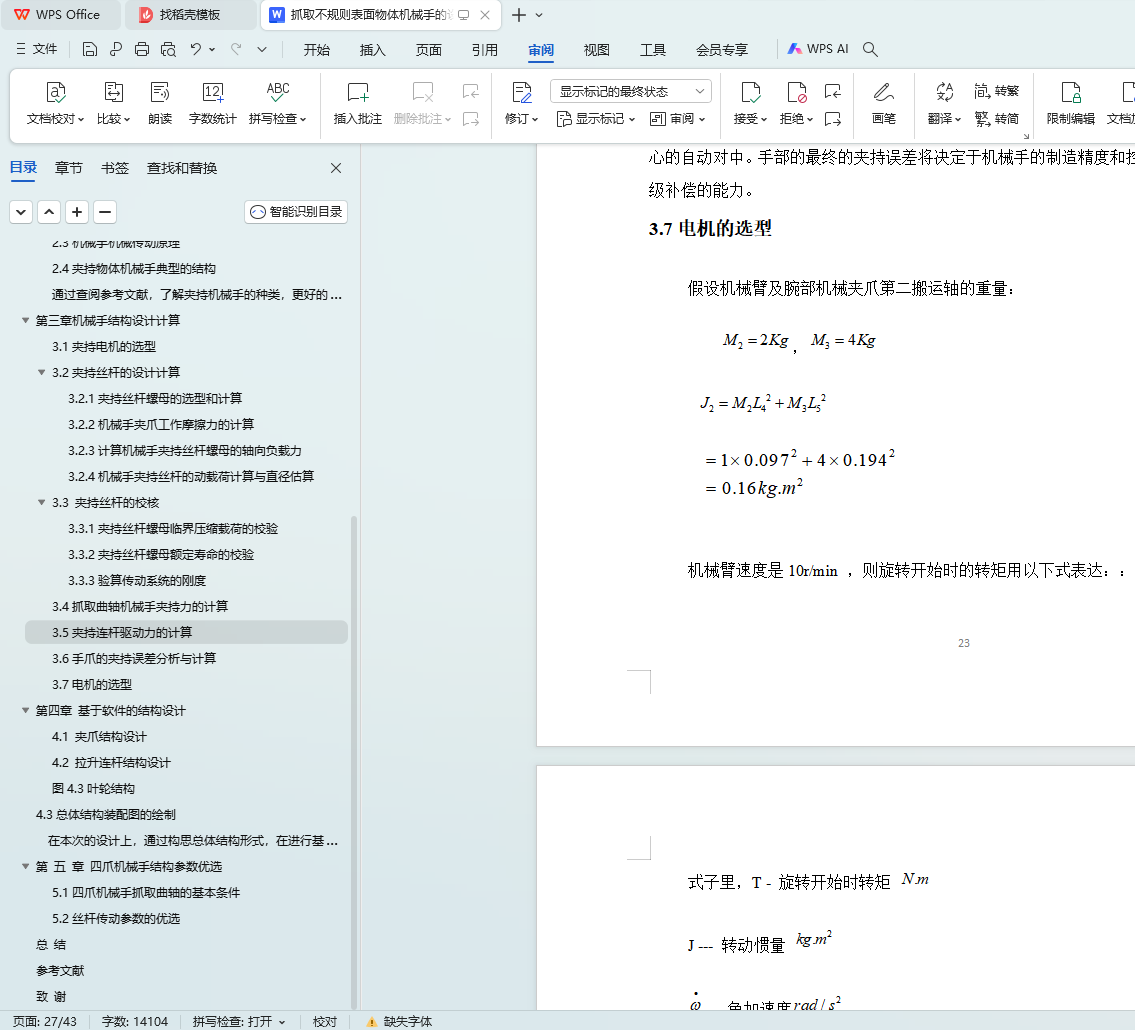Open the 显示标记 dropdown
The height and width of the screenshot is (1030, 1135).
coord(596,119)
